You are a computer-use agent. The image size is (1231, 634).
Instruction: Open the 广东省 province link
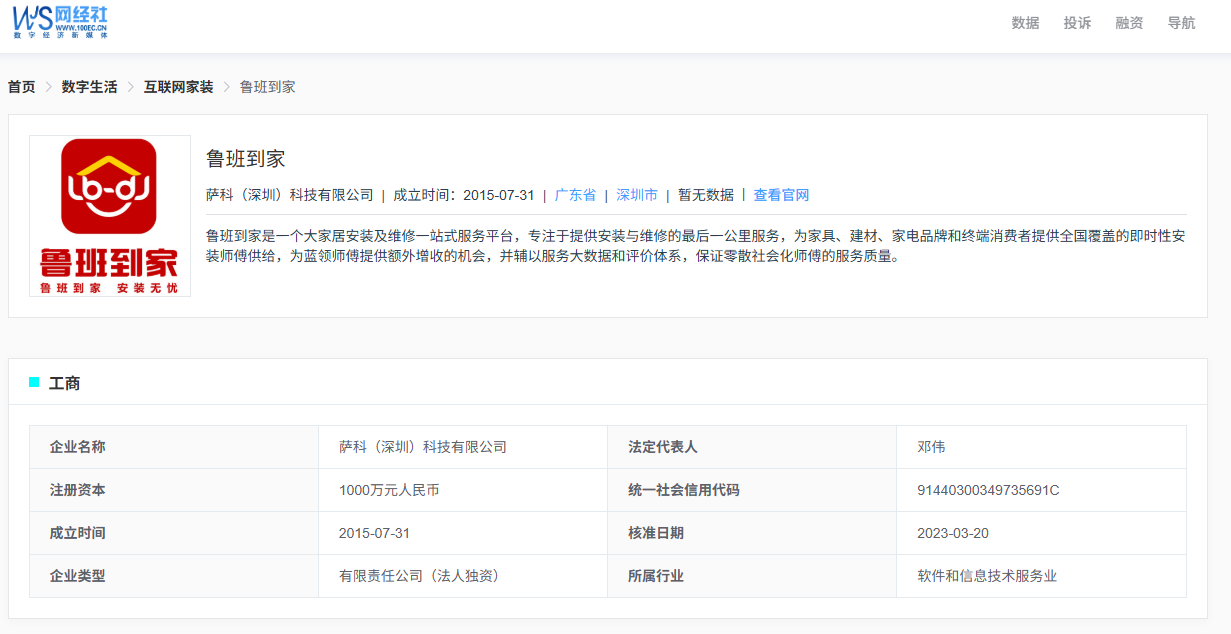pos(575,195)
